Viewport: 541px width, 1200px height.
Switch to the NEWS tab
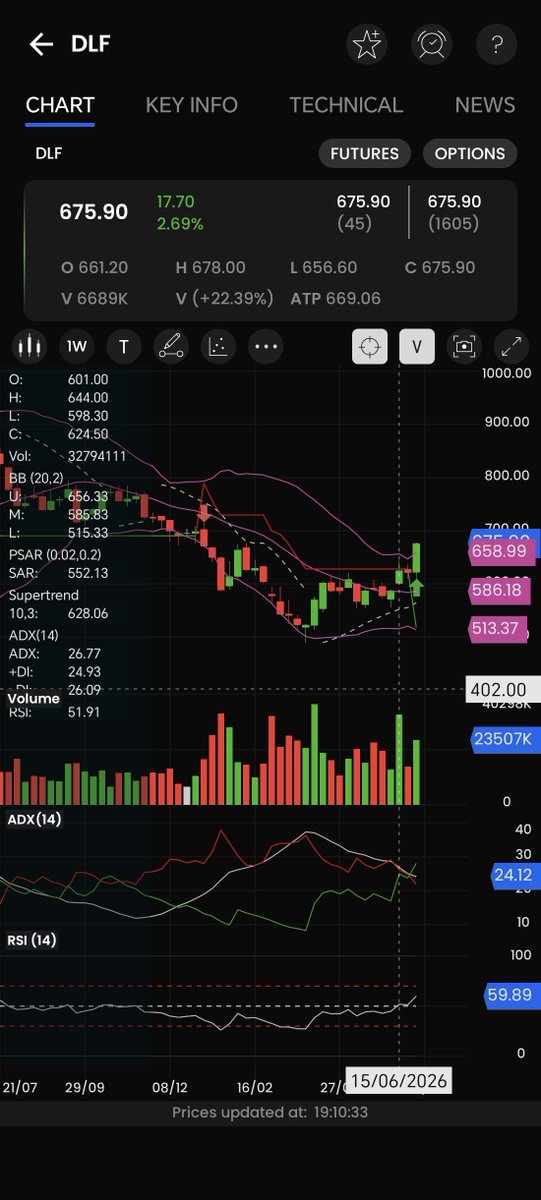tap(485, 105)
